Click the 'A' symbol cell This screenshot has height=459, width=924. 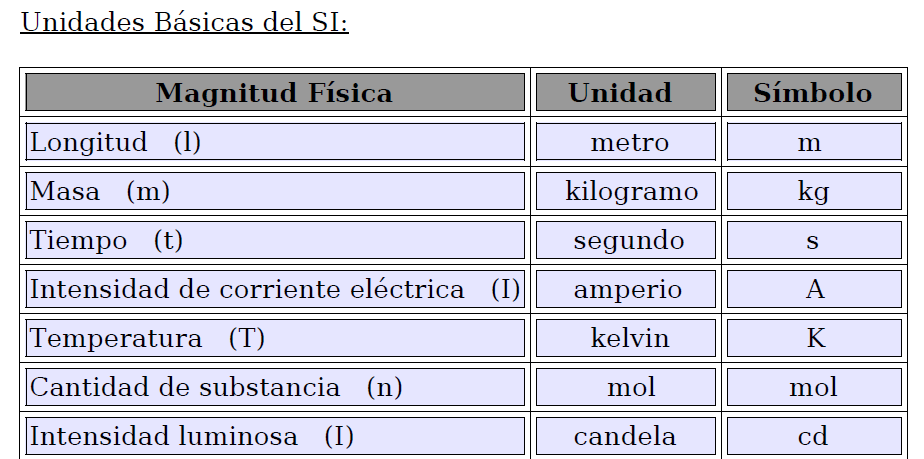tap(813, 289)
